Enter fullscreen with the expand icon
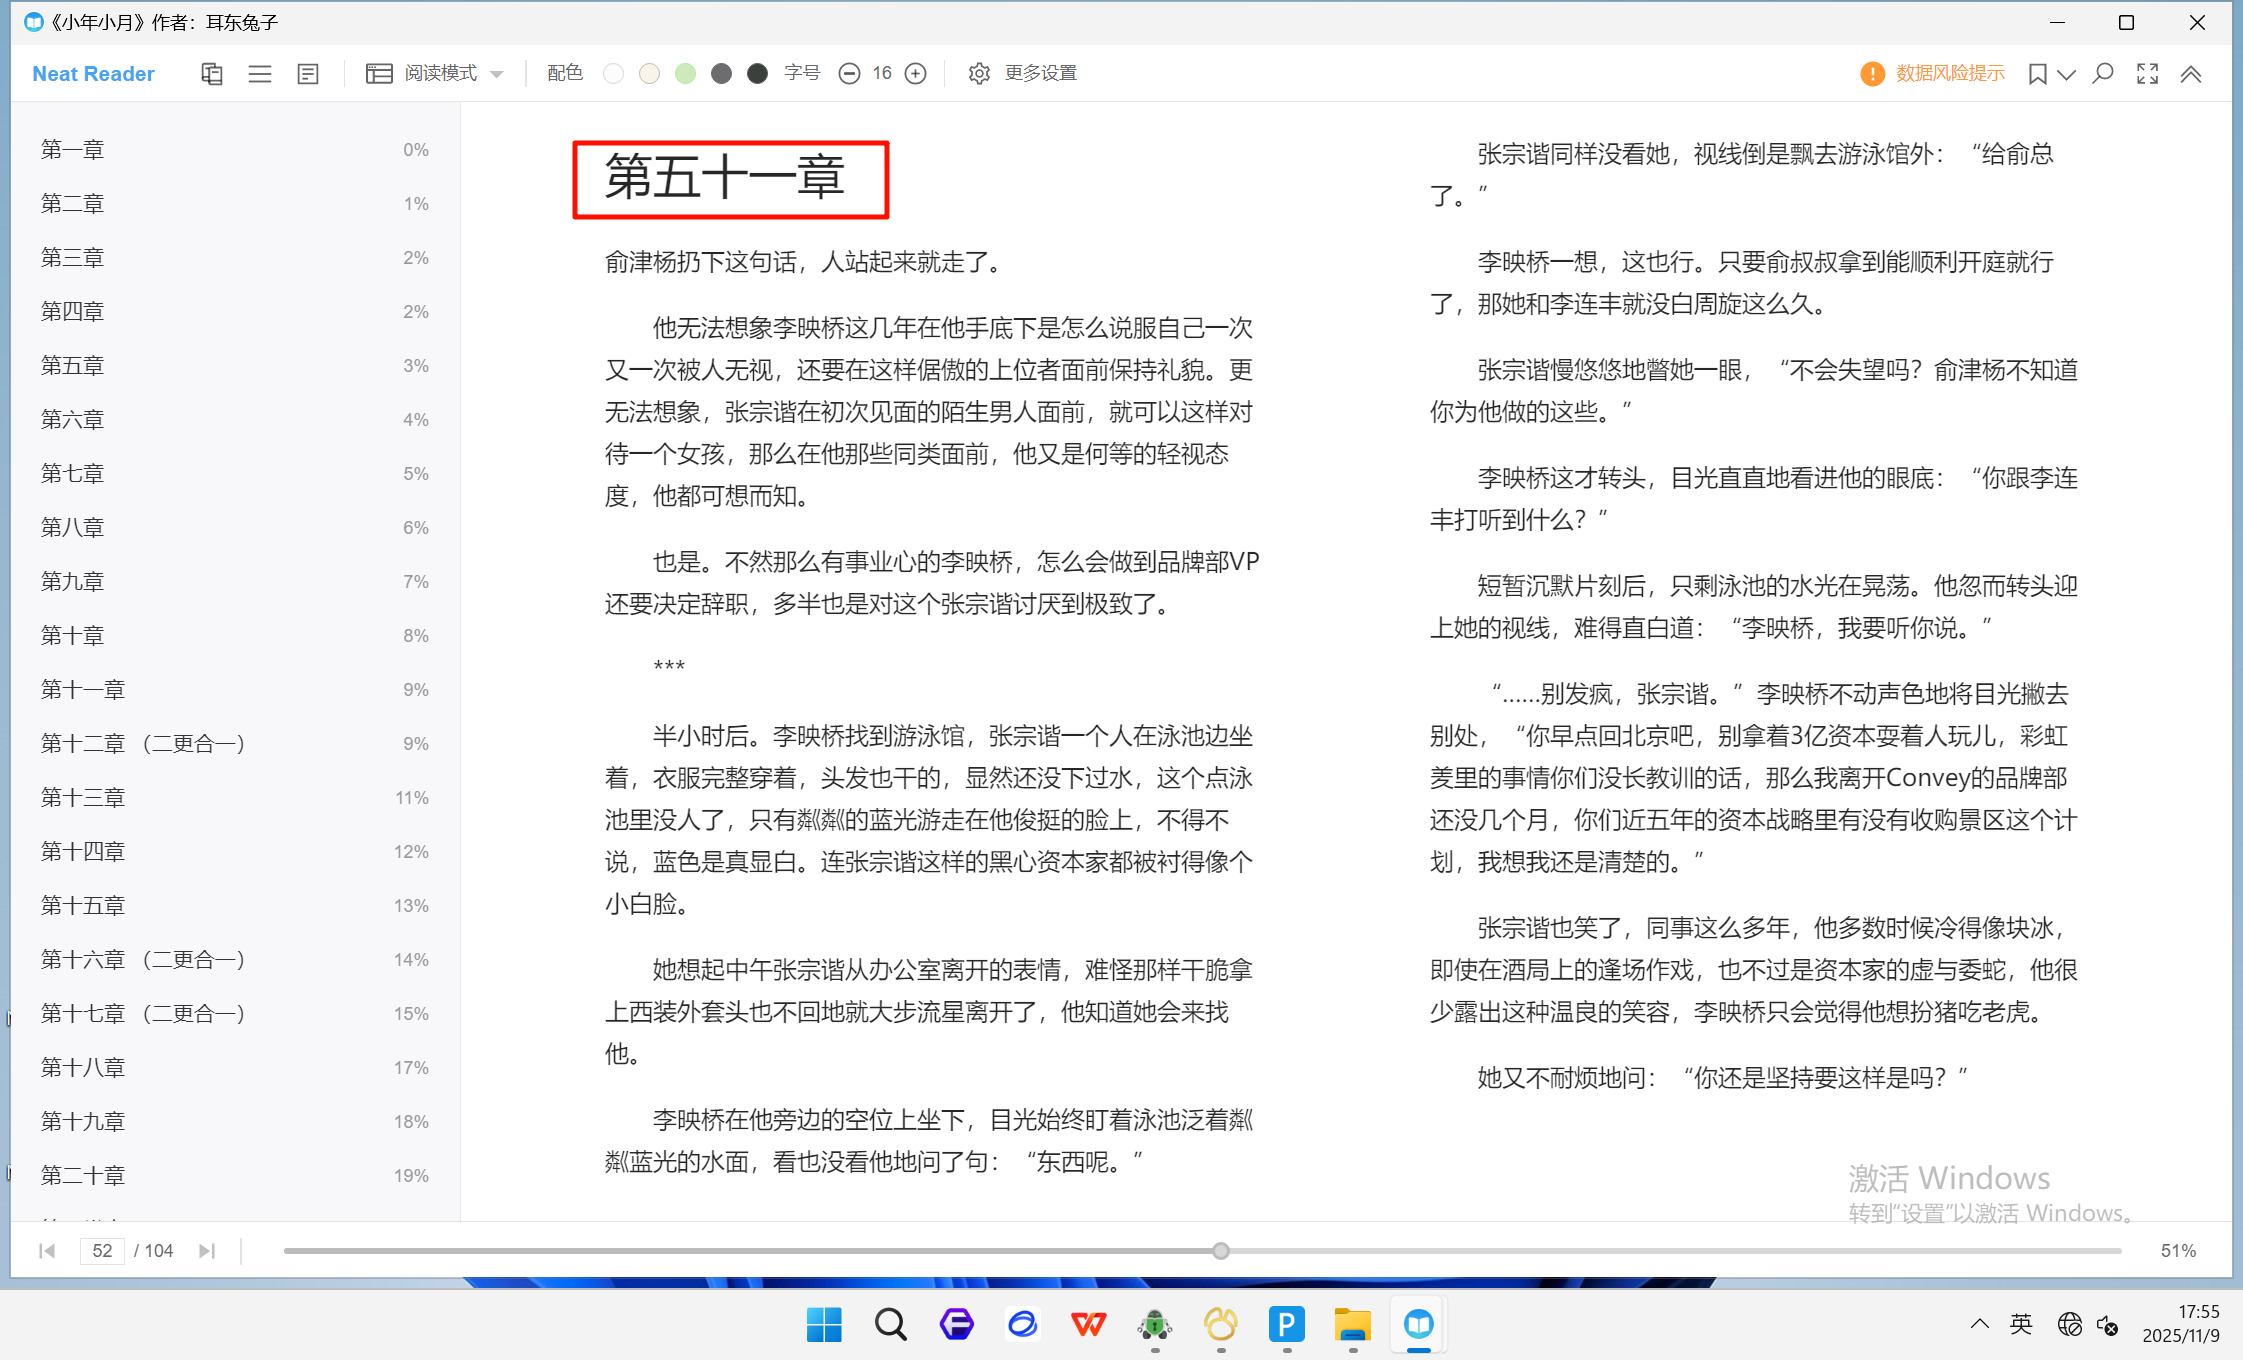 2147,74
